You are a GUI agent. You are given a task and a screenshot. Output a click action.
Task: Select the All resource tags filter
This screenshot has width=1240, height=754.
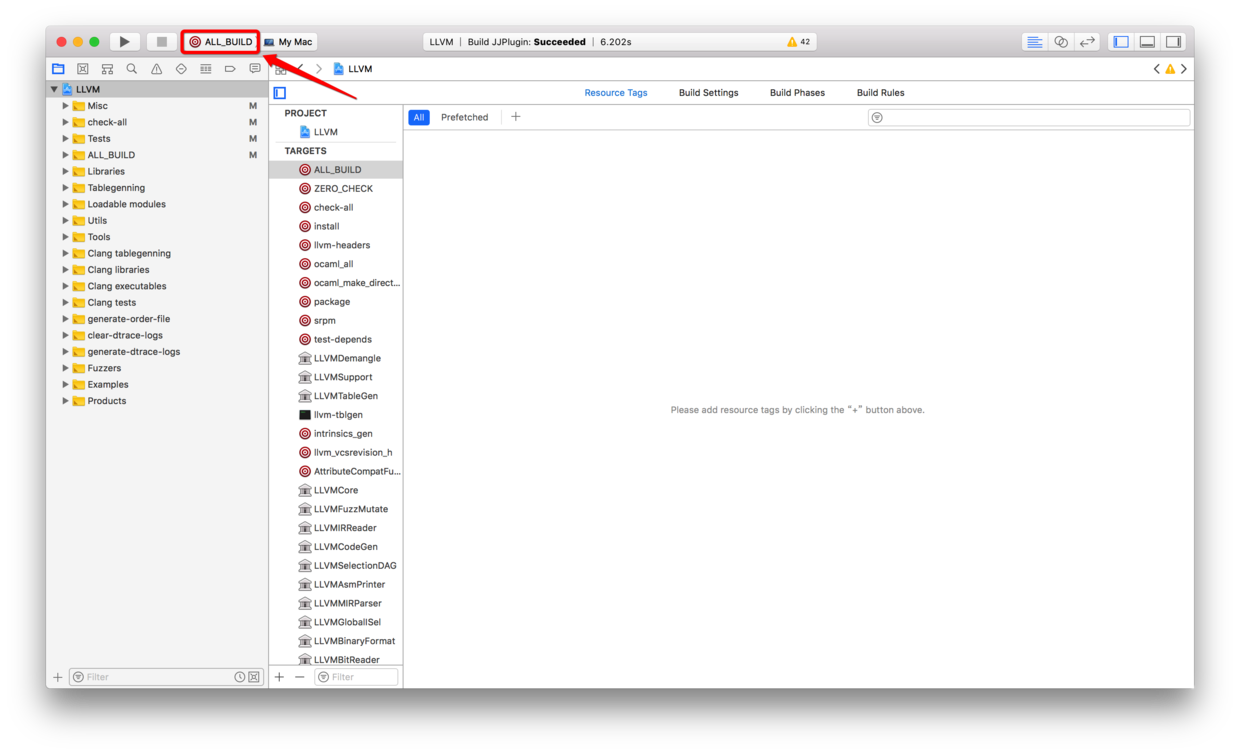tap(419, 117)
